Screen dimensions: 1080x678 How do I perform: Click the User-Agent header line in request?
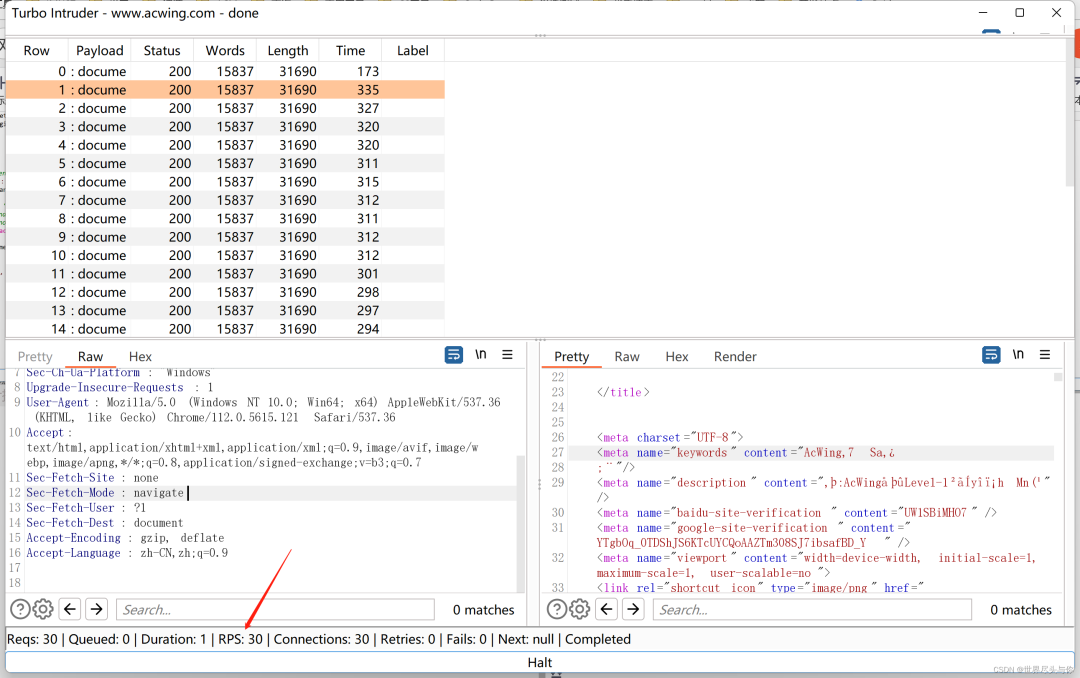pos(262,409)
